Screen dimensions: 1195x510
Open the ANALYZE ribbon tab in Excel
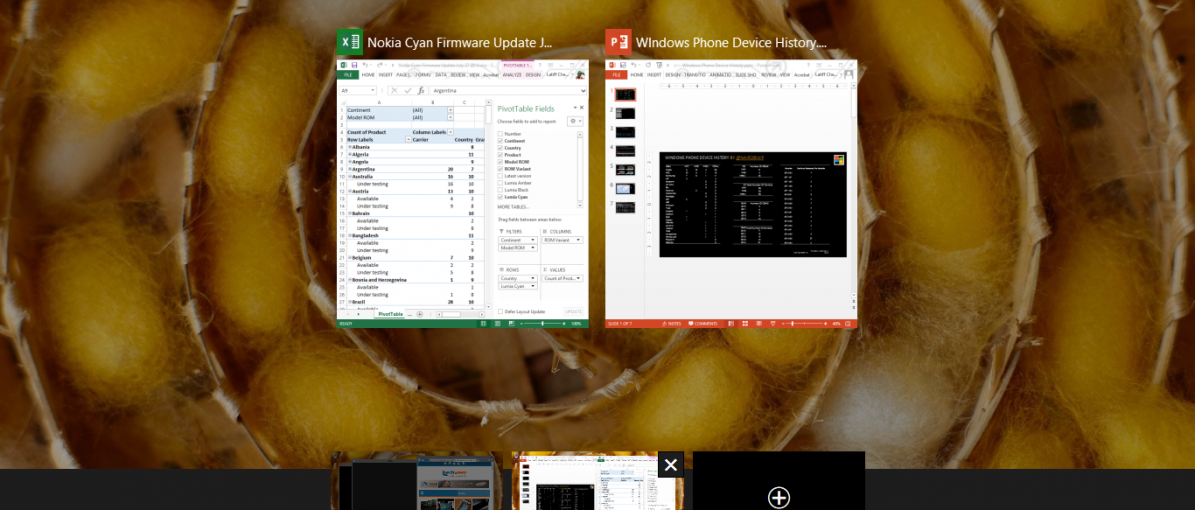click(512, 75)
